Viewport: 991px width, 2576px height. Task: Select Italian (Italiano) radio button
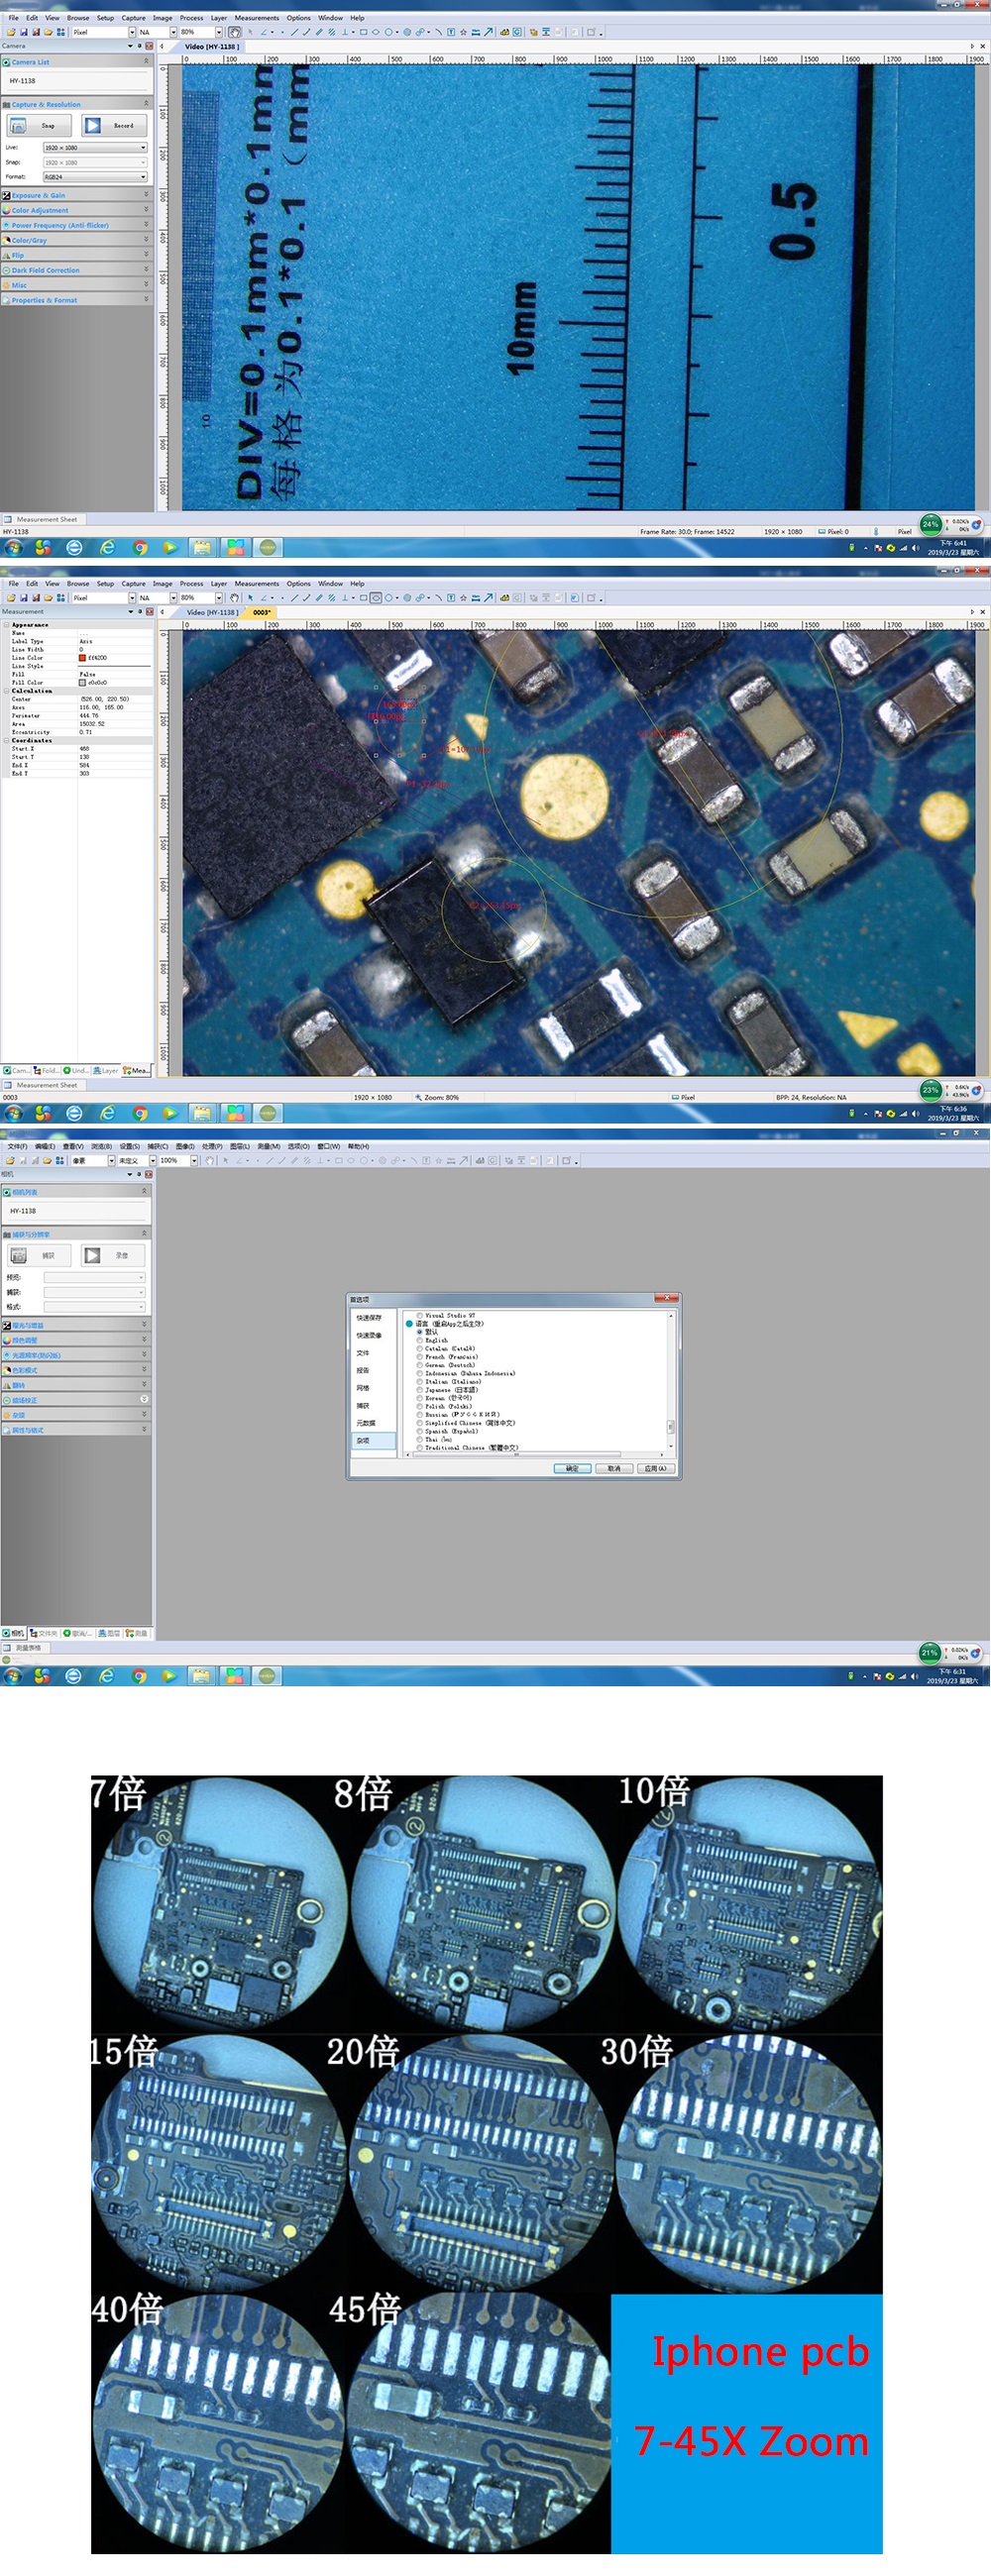pos(420,1382)
